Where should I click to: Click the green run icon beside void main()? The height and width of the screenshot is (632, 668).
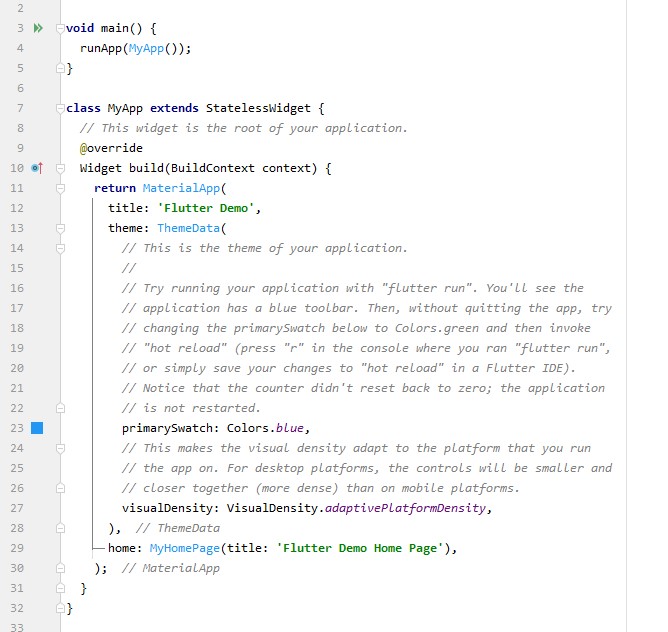[38, 28]
